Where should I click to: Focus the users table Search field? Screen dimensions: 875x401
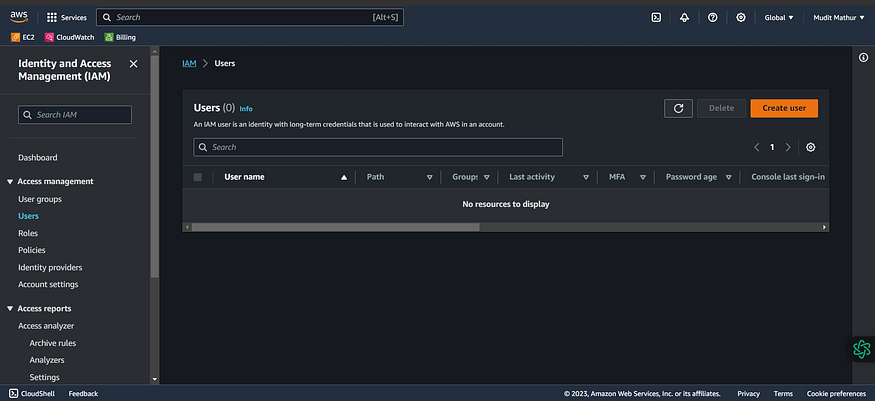pyautogui.click(x=378, y=147)
